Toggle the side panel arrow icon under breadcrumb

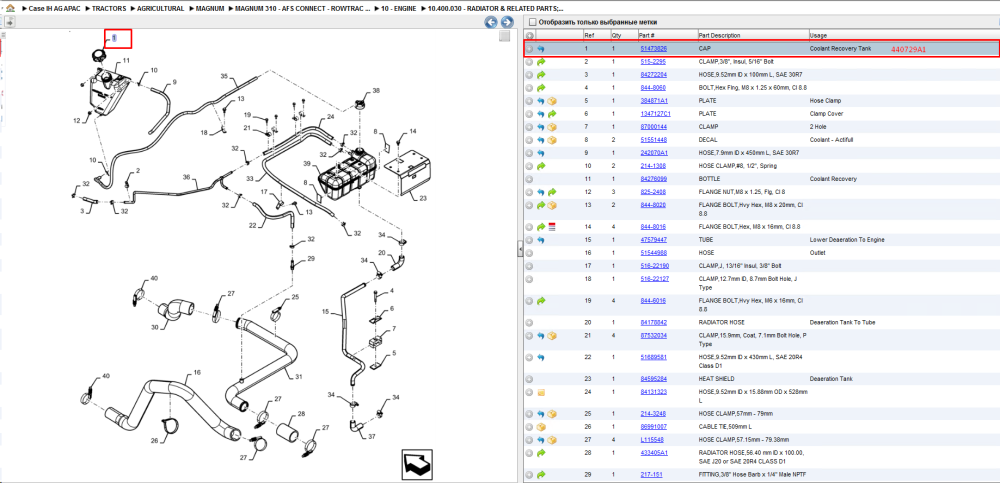pyautogui.click(x=10, y=22)
